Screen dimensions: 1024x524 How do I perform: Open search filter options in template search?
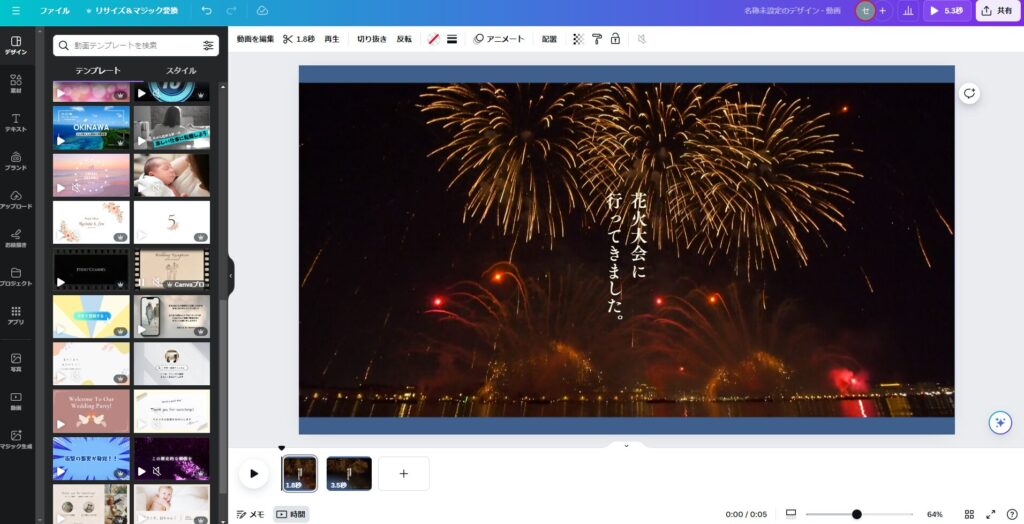pyautogui.click(x=208, y=45)
